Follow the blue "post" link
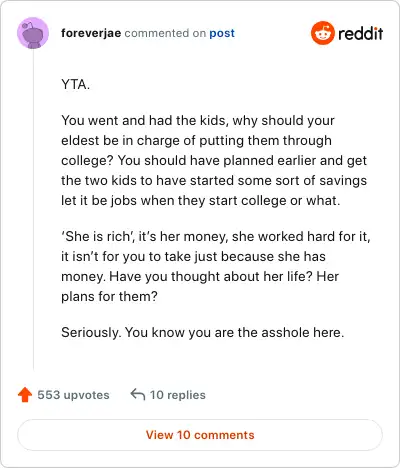The height and width of the screenshot is (468, 400). coord(222,33)
